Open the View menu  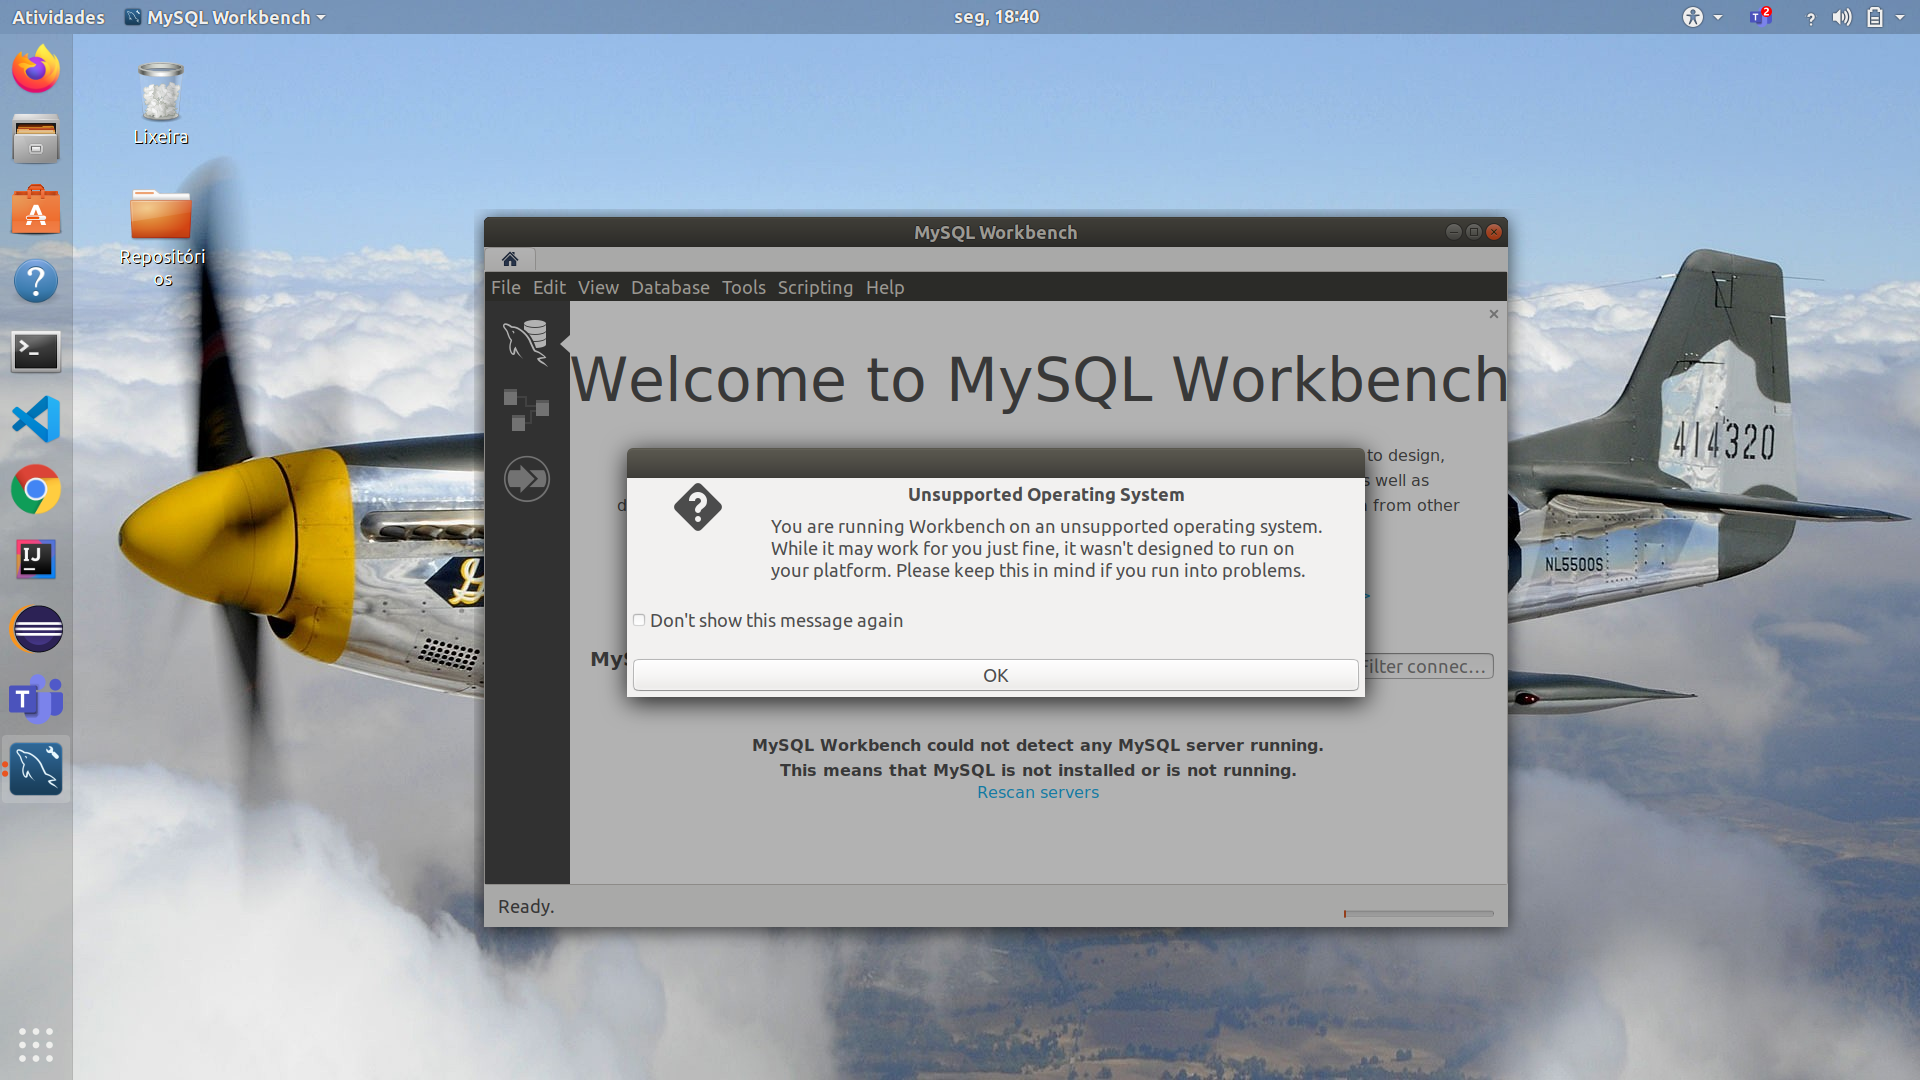[598, 287]
